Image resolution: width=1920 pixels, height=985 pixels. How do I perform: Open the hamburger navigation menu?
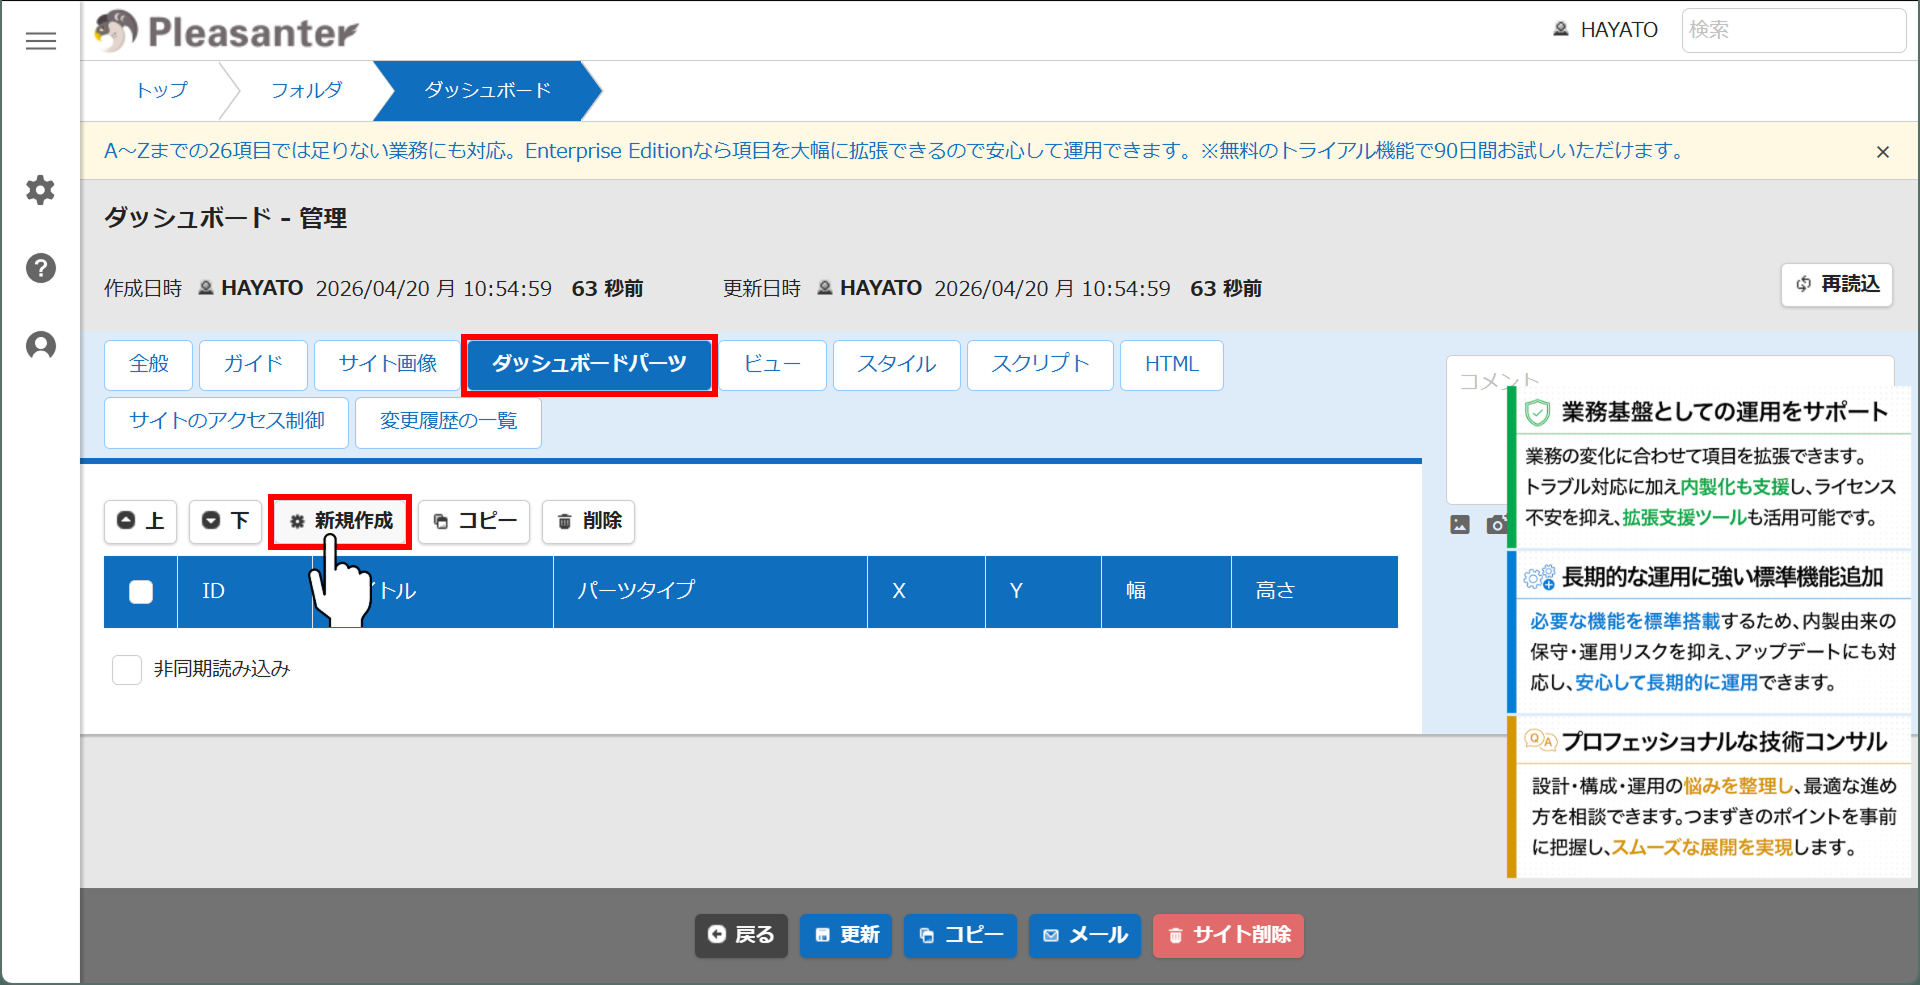click(41, 41)
